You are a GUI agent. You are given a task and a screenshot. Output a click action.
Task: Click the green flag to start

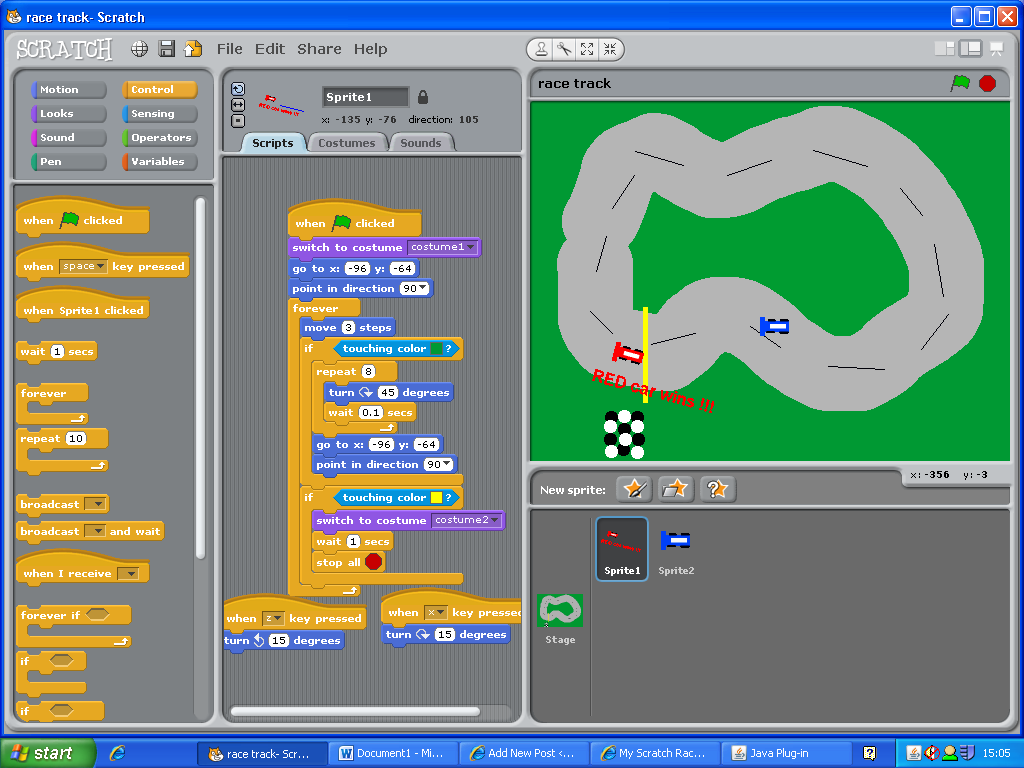pos(960,84)
